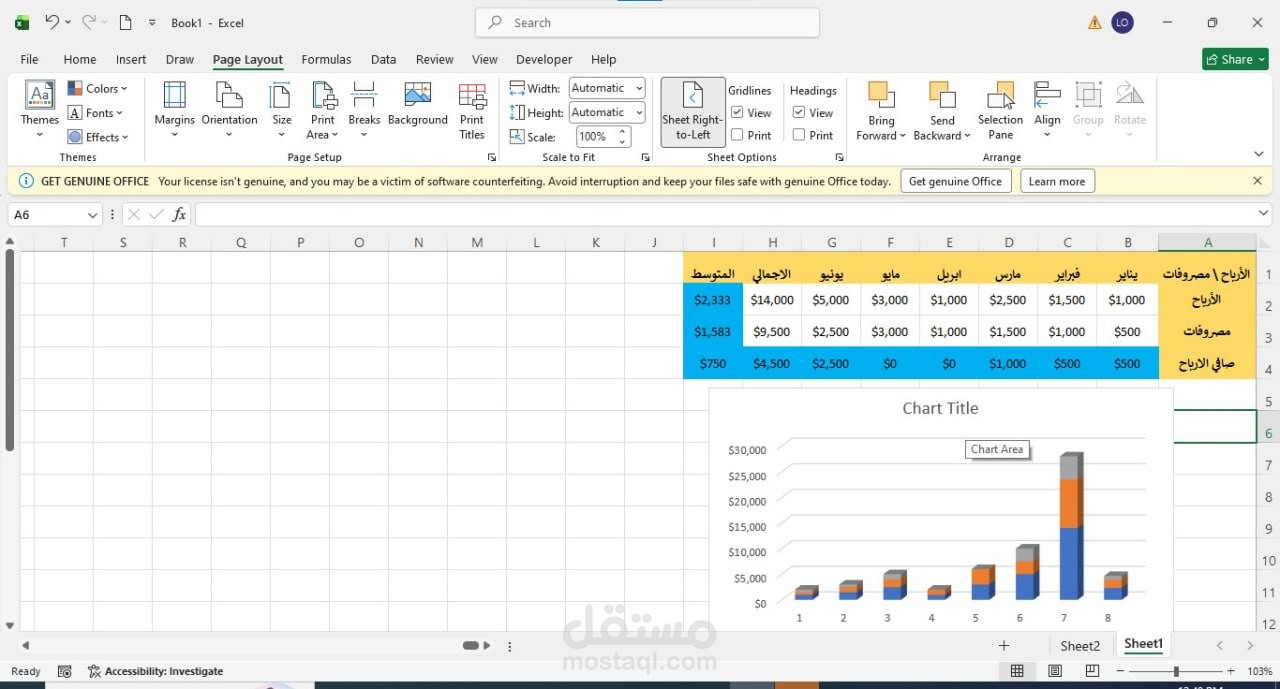The image size is (1280, 689).
Task: Open Customize Quick Access Toolbar dropdown
Action: (x=152, y=22)
